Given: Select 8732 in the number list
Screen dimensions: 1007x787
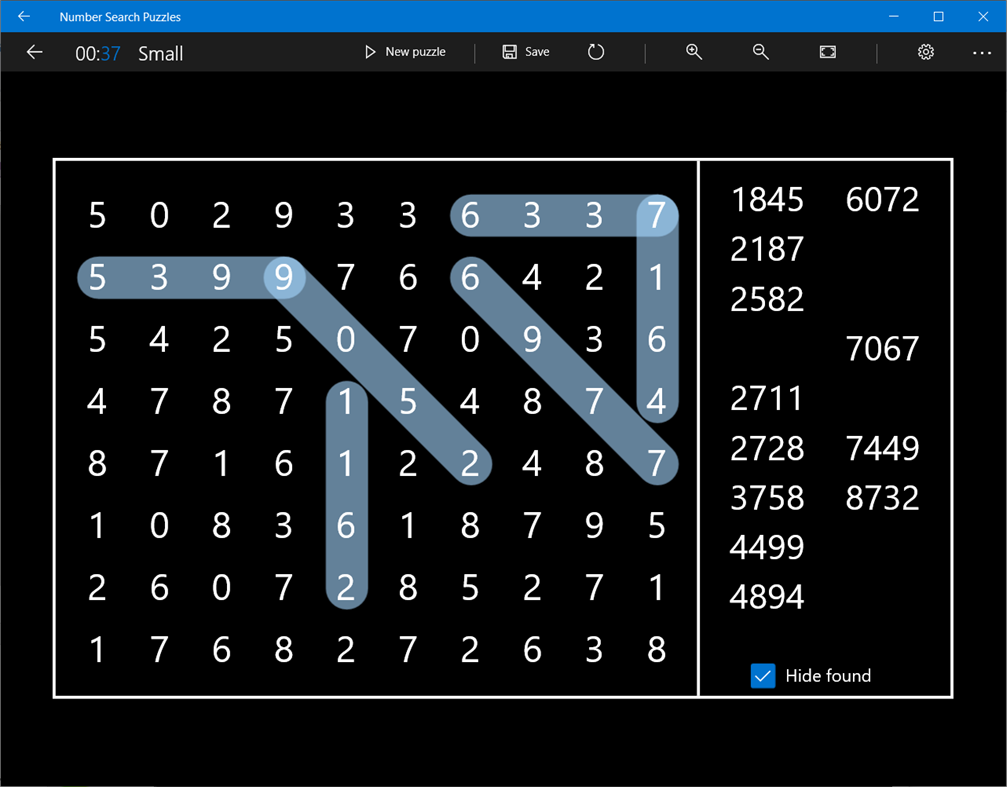Looking at the screenshot, I should pyautogui.click(x=882, y=498).
